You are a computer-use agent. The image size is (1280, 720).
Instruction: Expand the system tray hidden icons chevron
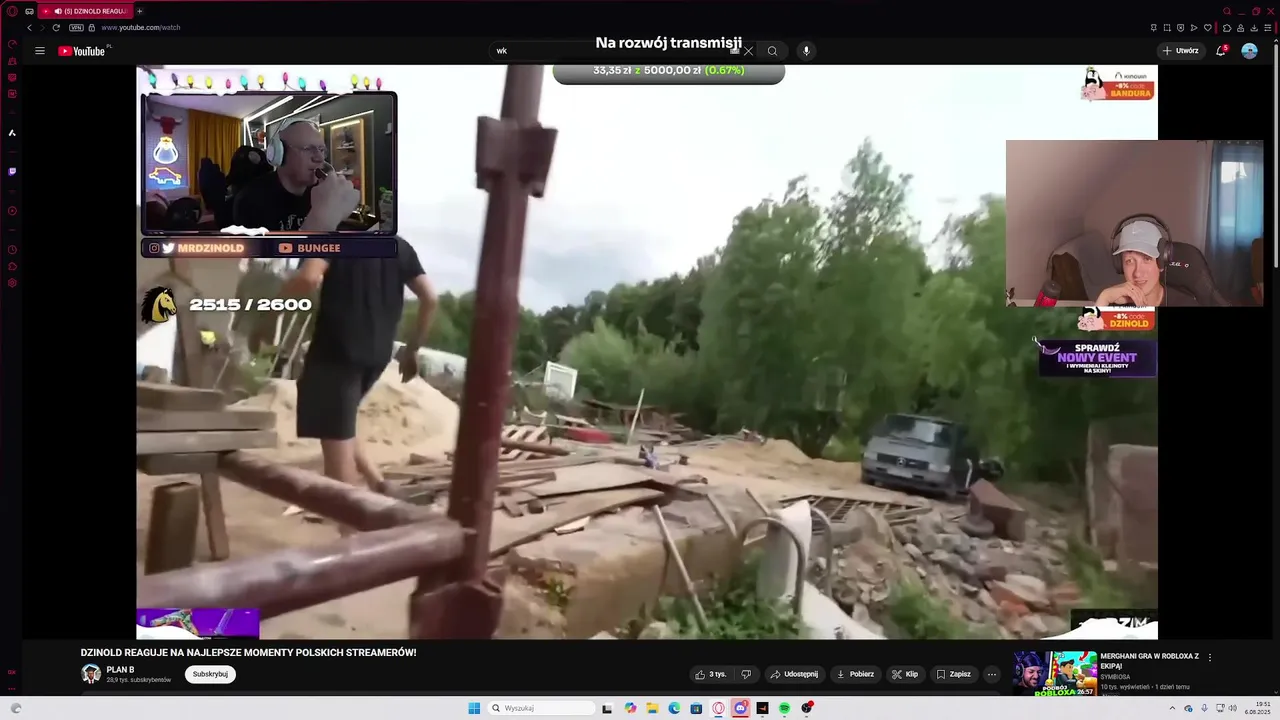[x=1172, y=708]
